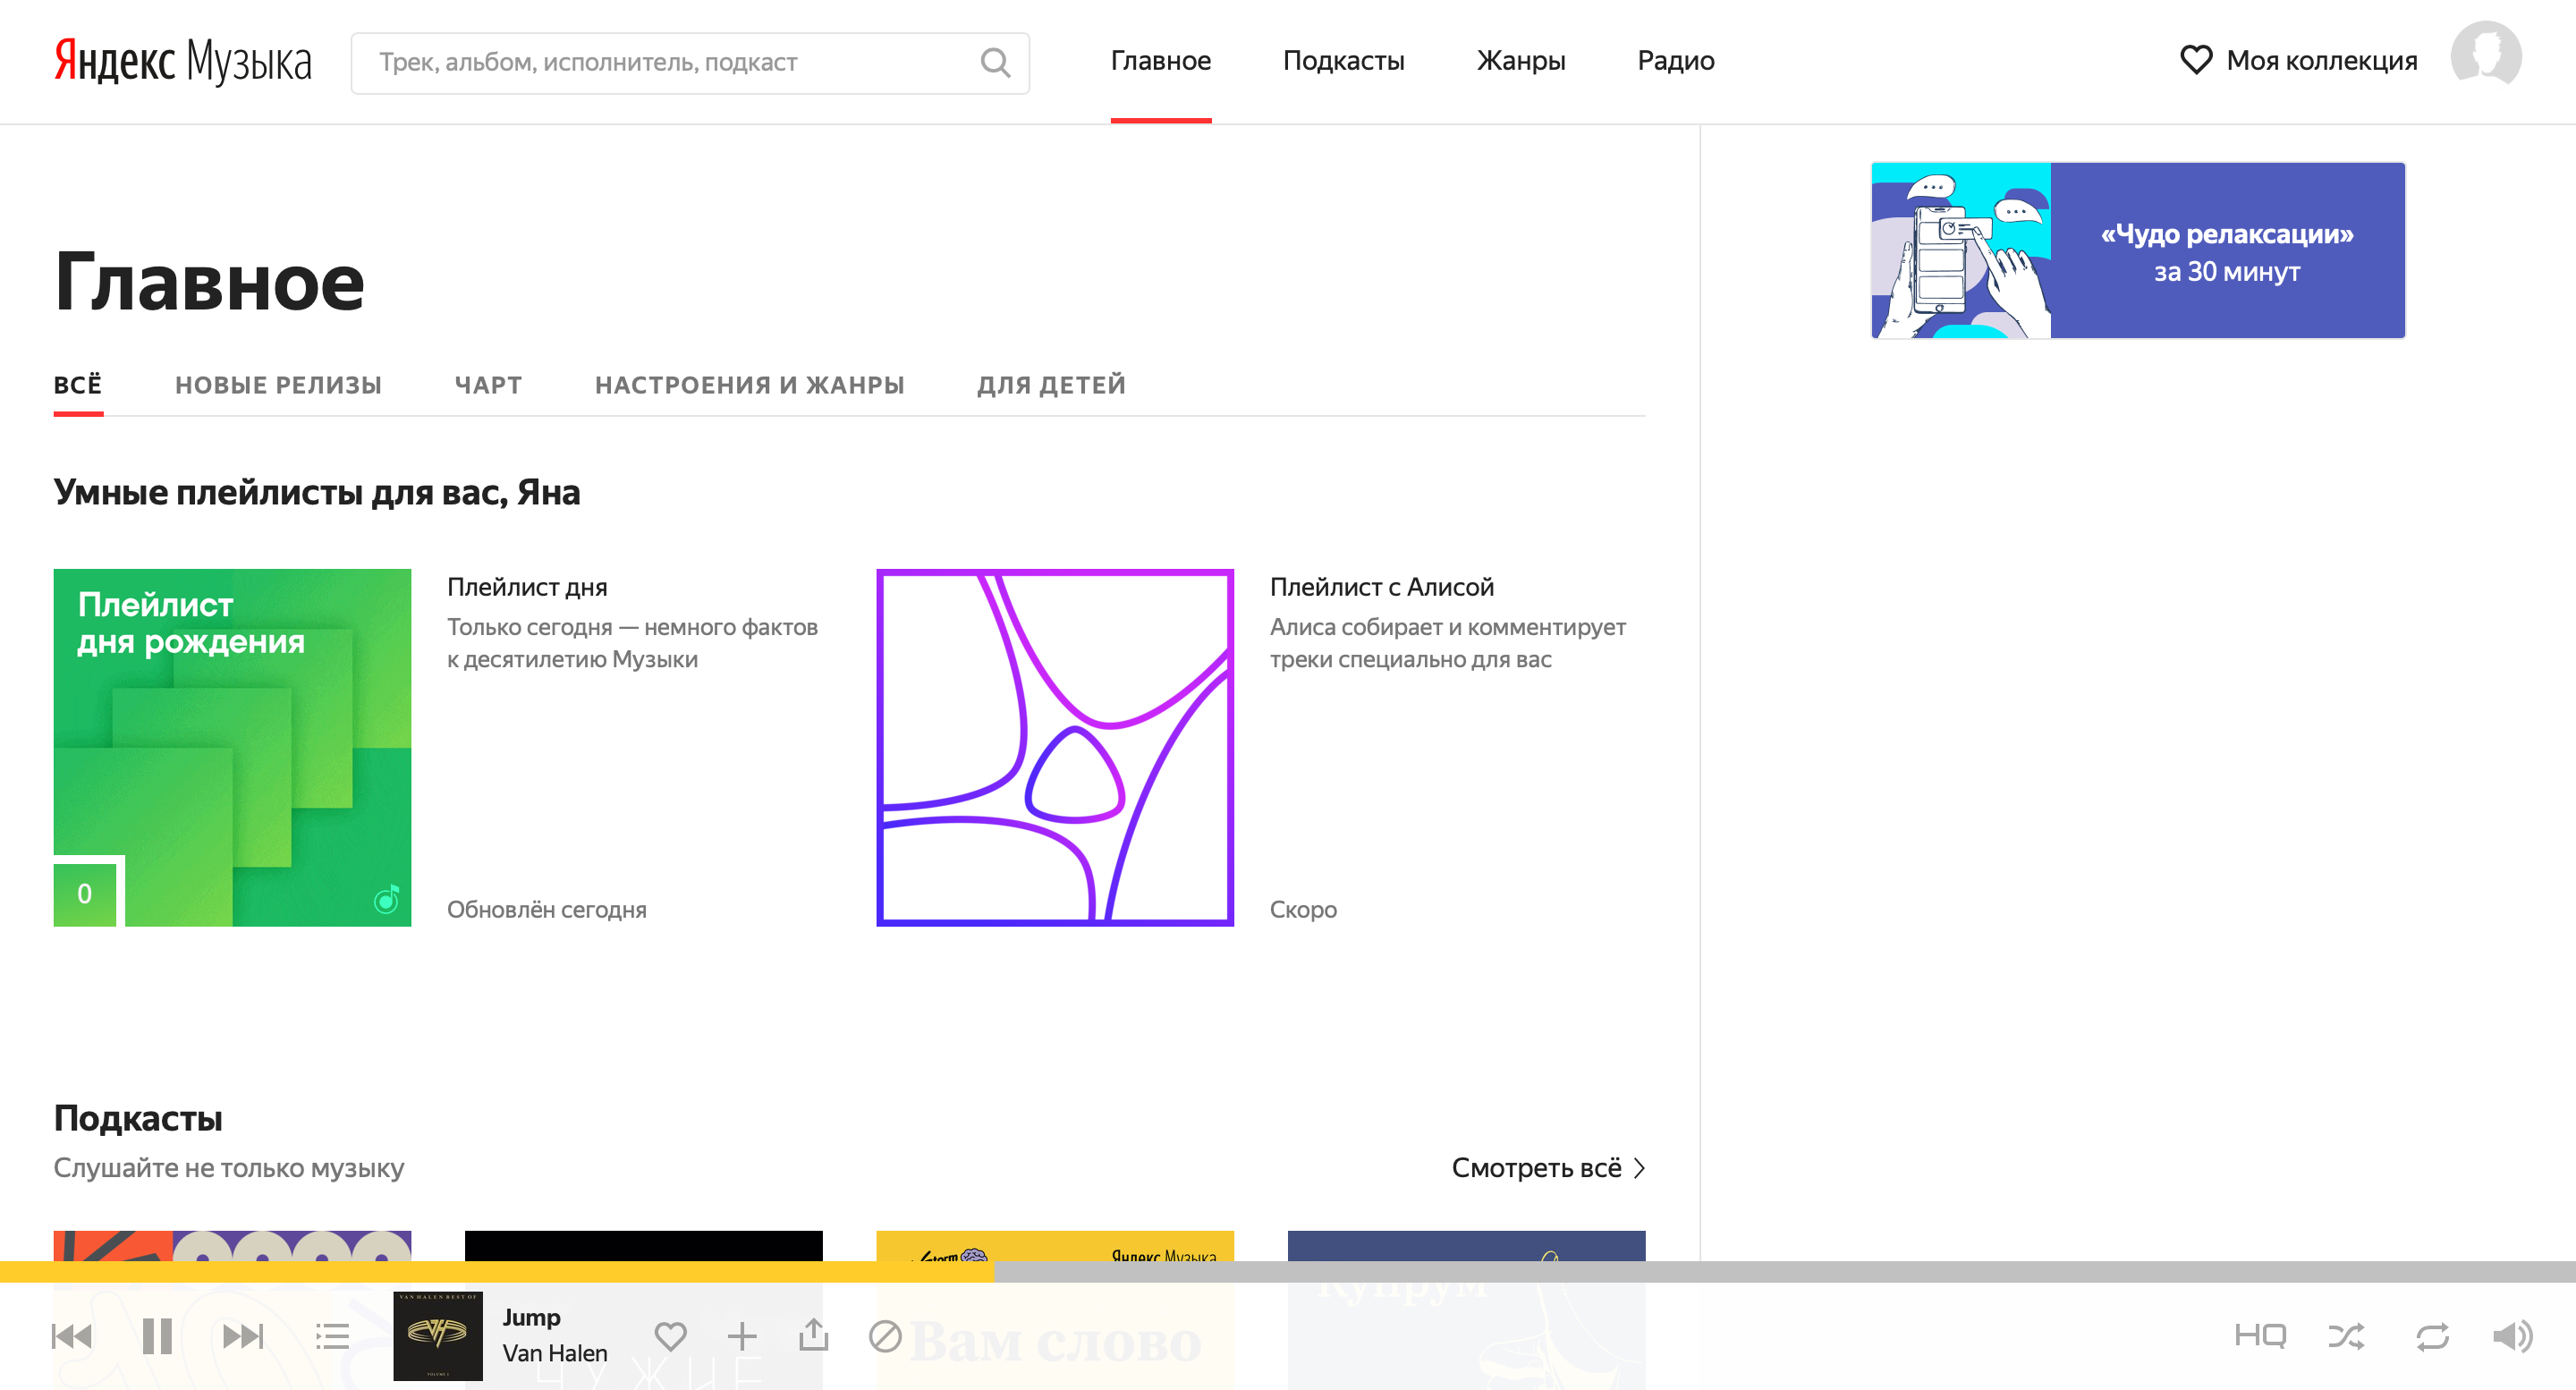This screenshot has height=1390, width=2576.
Task: Open the Плейлист дня title link
Action: click(527, 587)
